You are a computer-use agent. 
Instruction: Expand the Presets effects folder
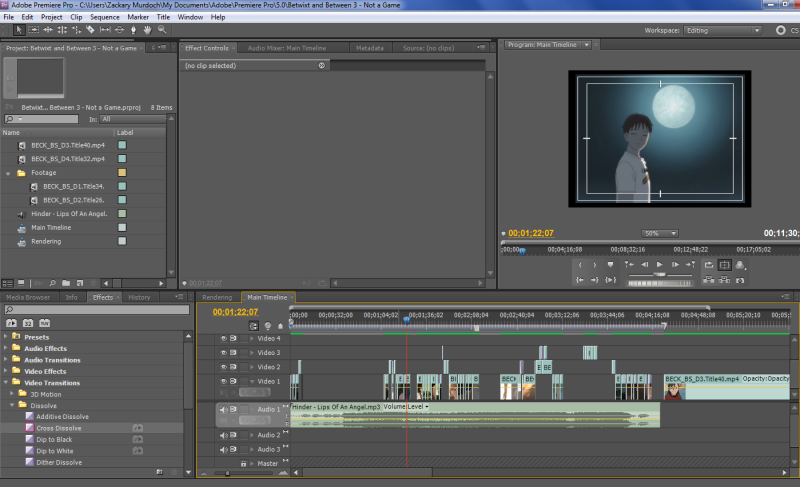pyautogui.click(x=6, y=337)
